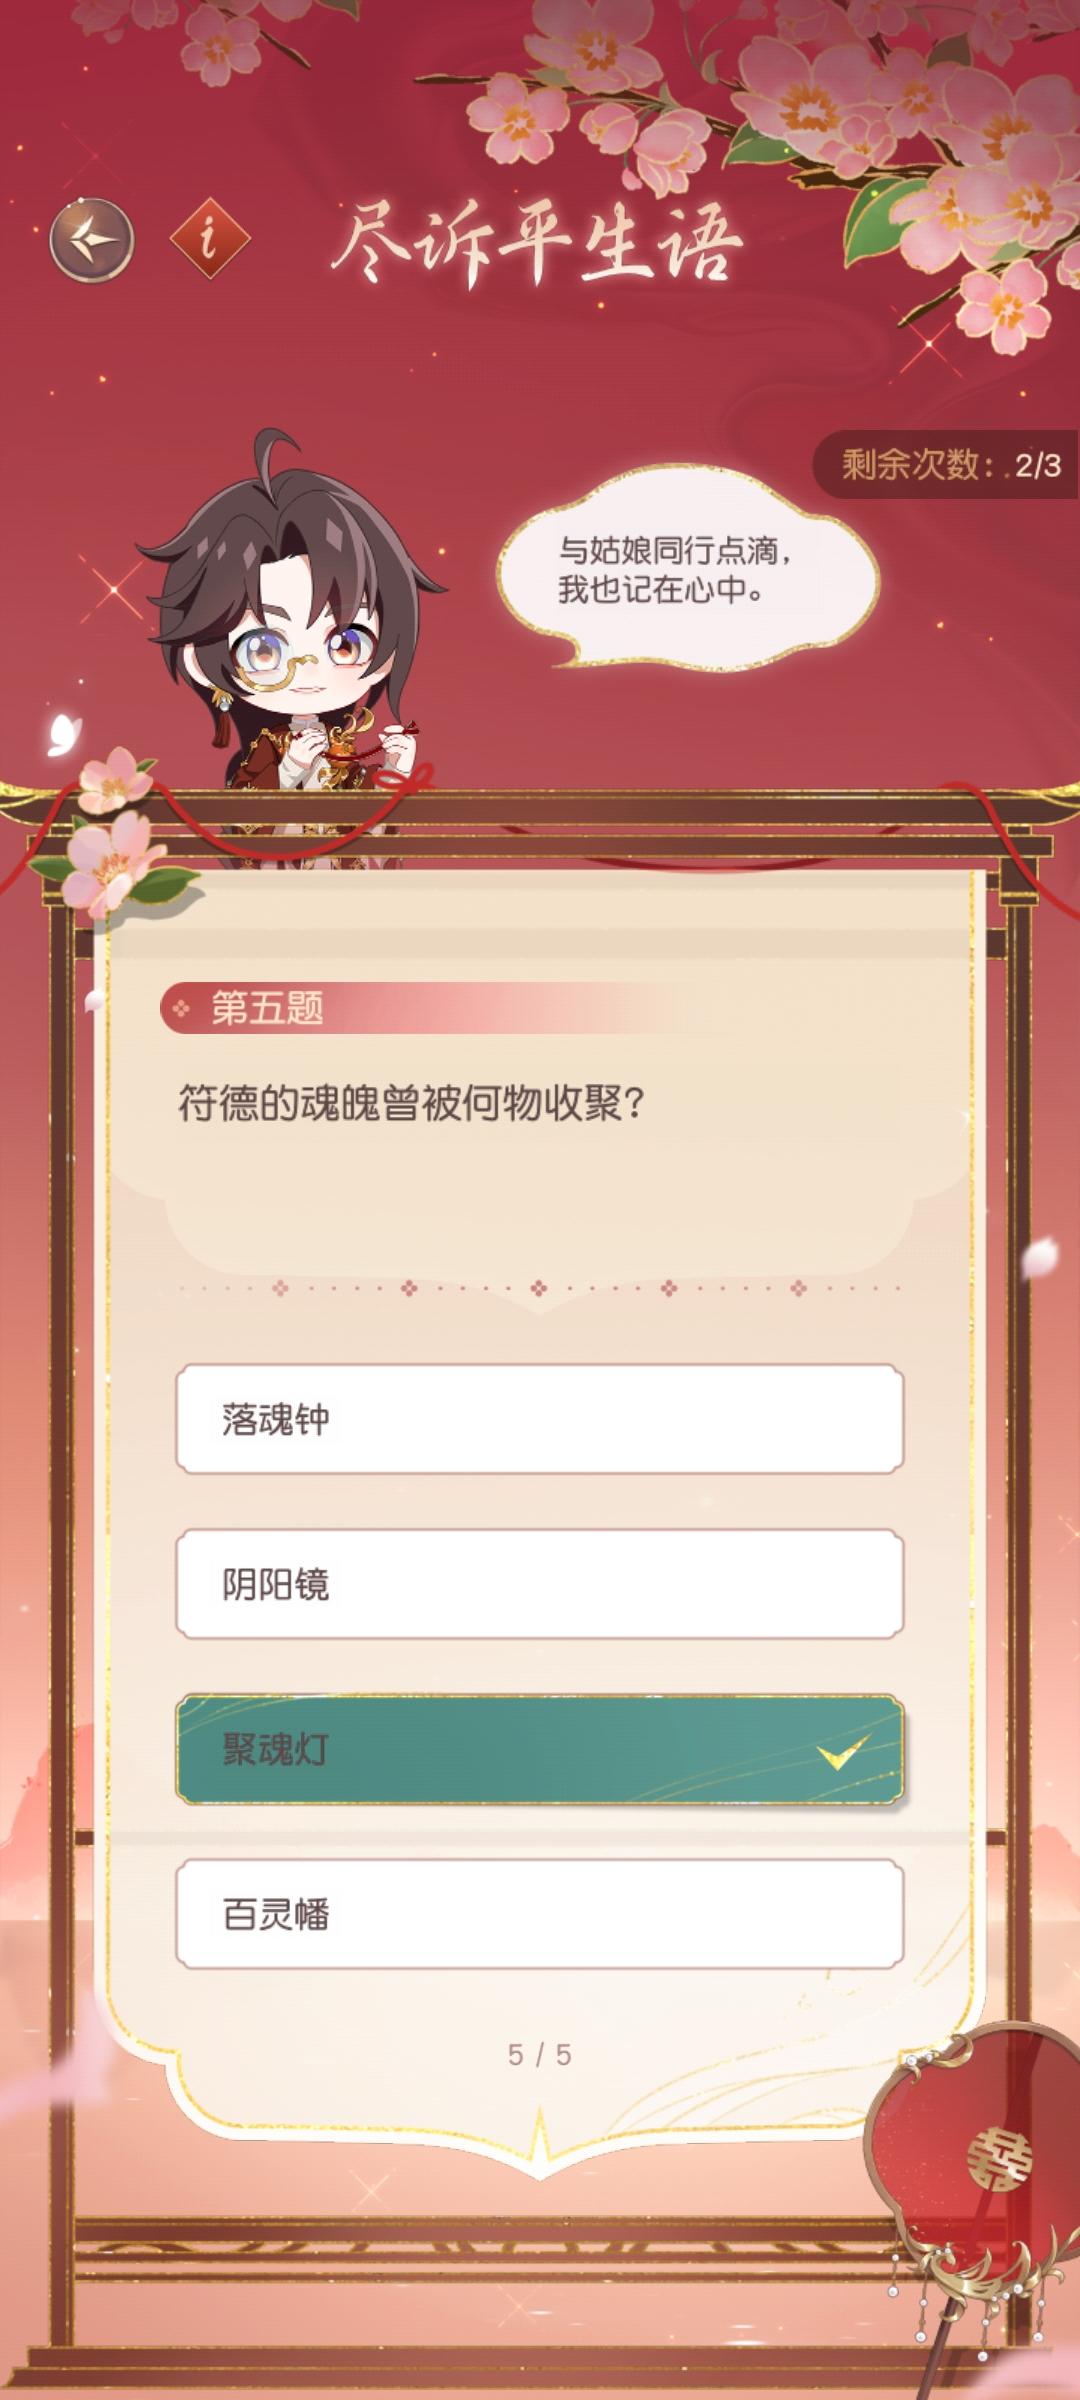Tap the 剩余次数 2/3 attempts badge
Image resolution: width=1080 pixels, height=2400 pixels.
pos(945,464)
